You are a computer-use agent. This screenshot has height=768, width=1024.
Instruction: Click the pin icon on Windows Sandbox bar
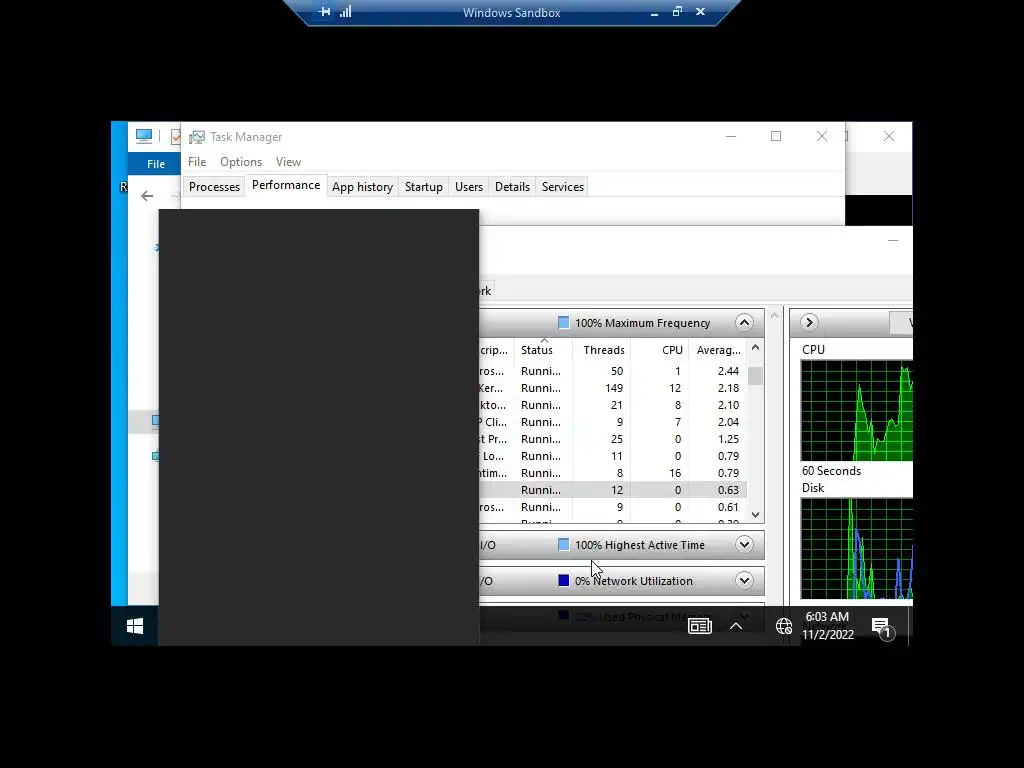(x=325, y=12)
